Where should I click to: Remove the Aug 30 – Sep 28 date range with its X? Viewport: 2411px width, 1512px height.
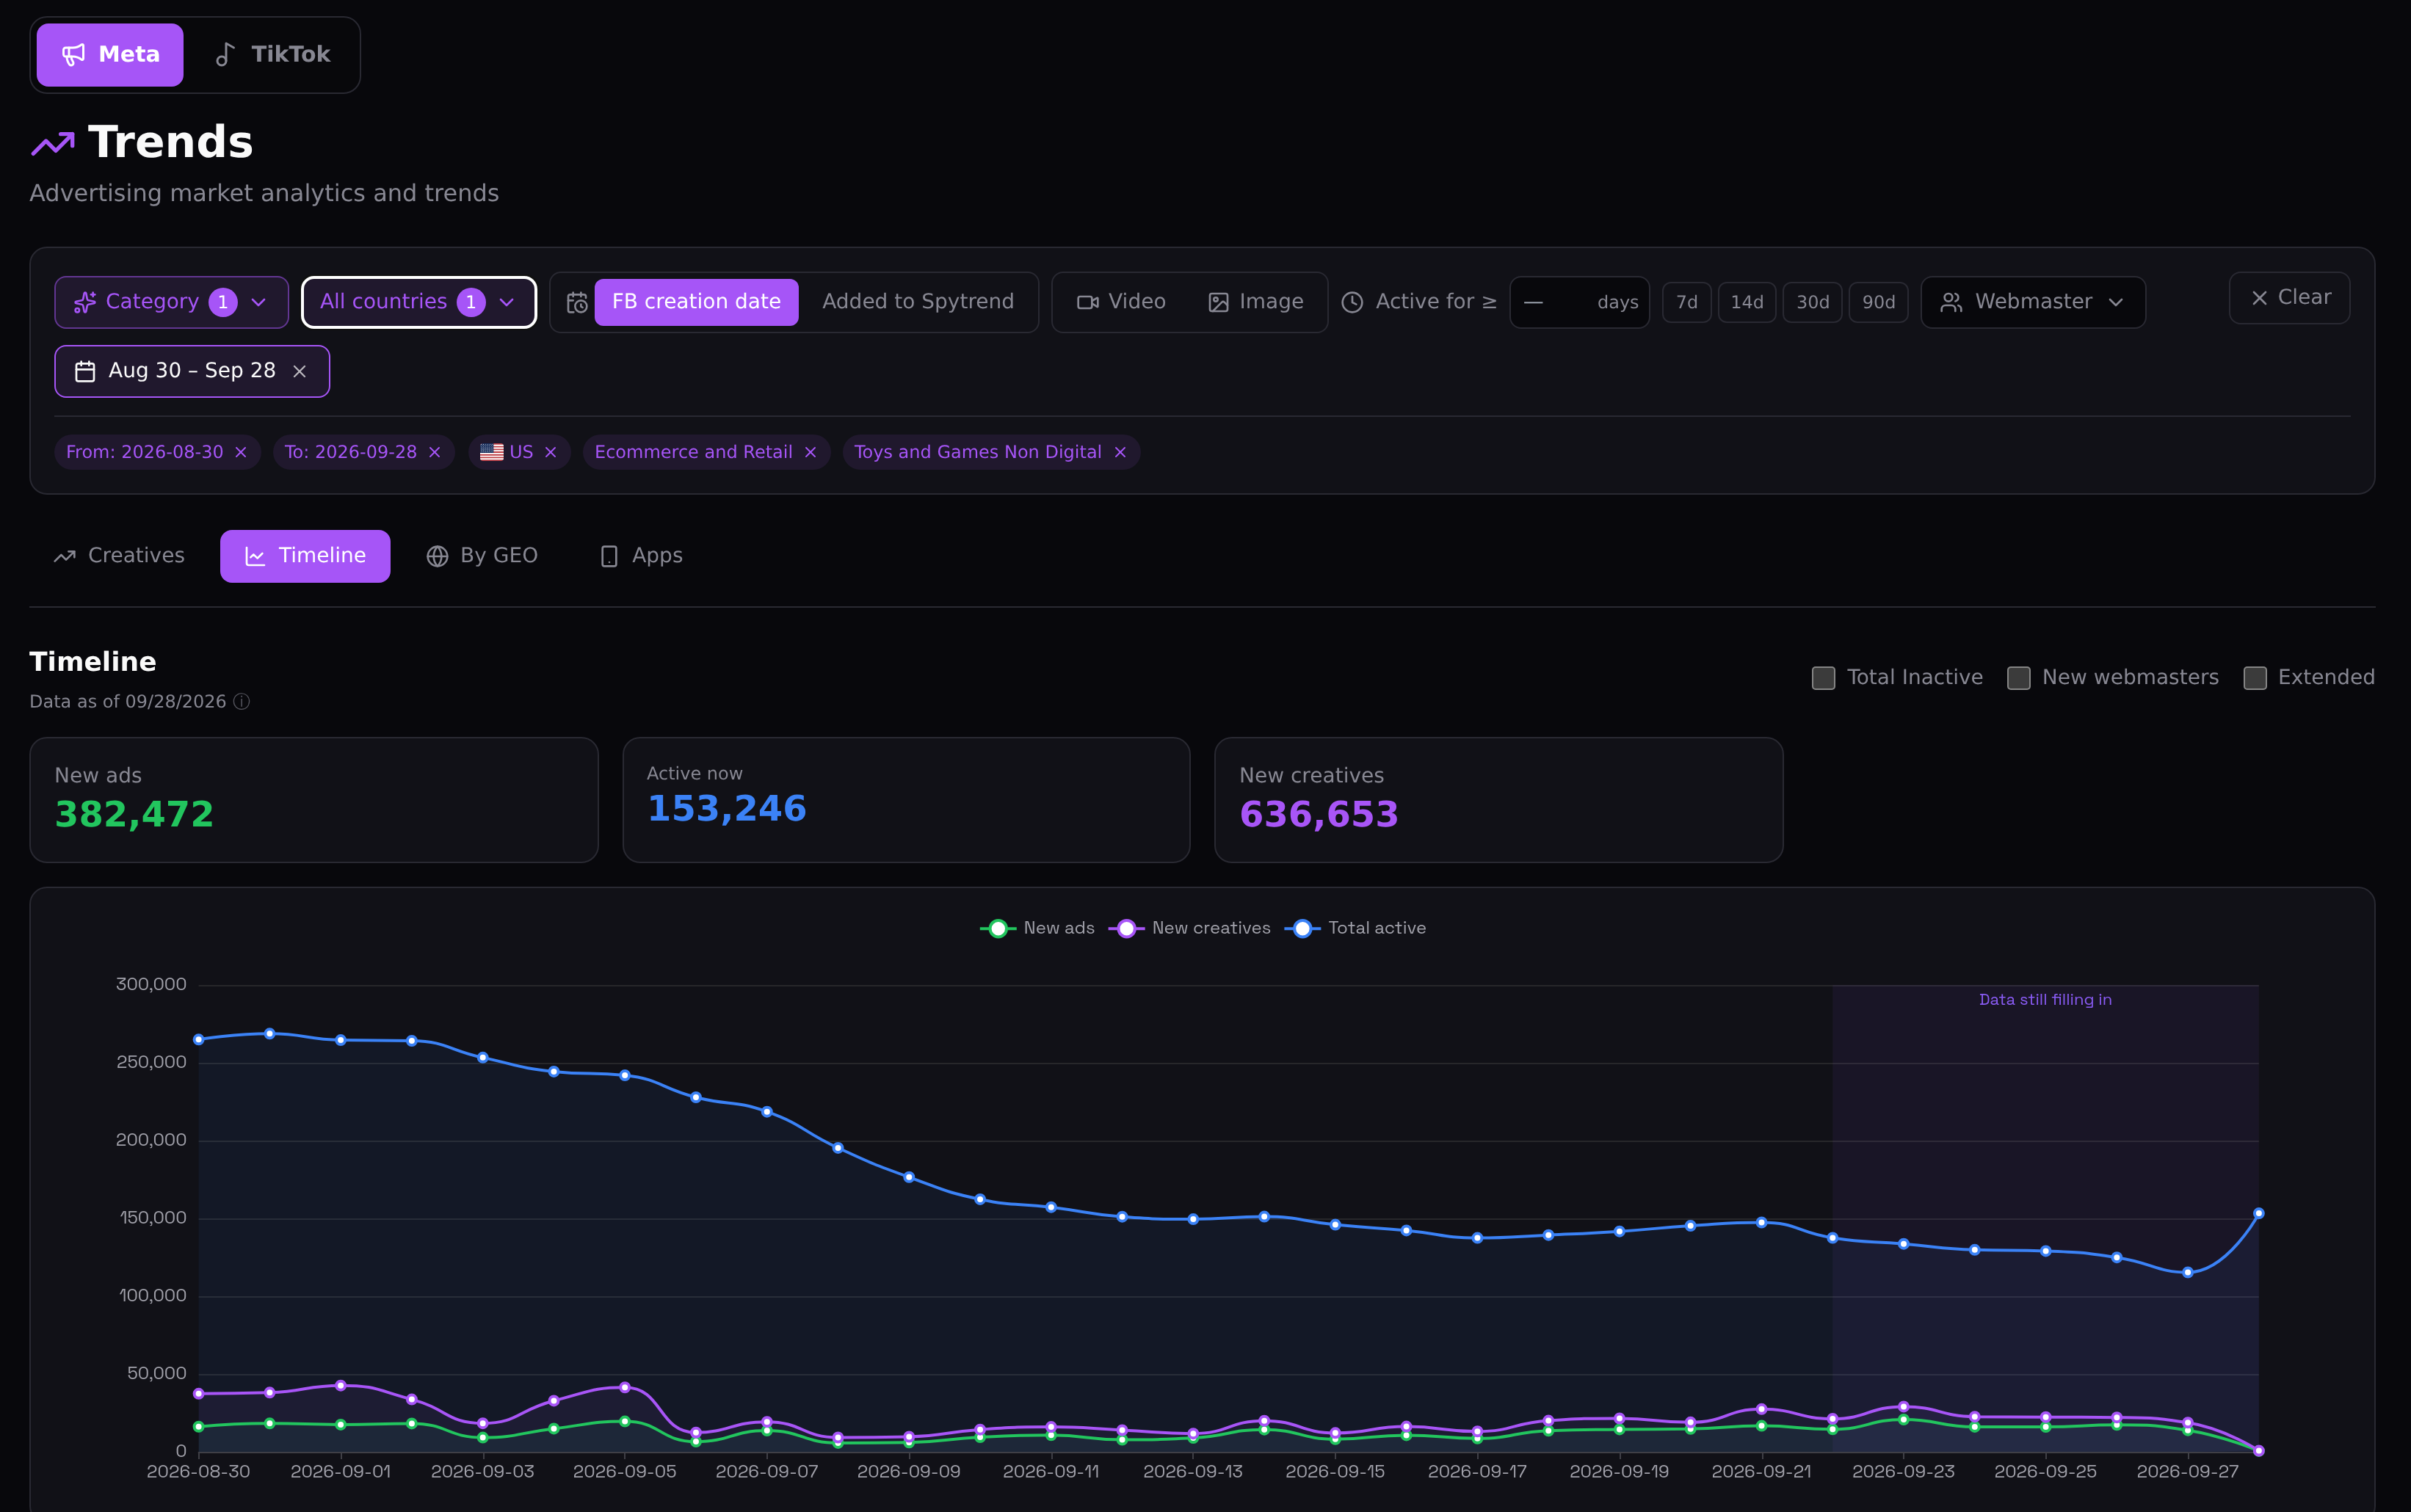(x=299, y=371)
